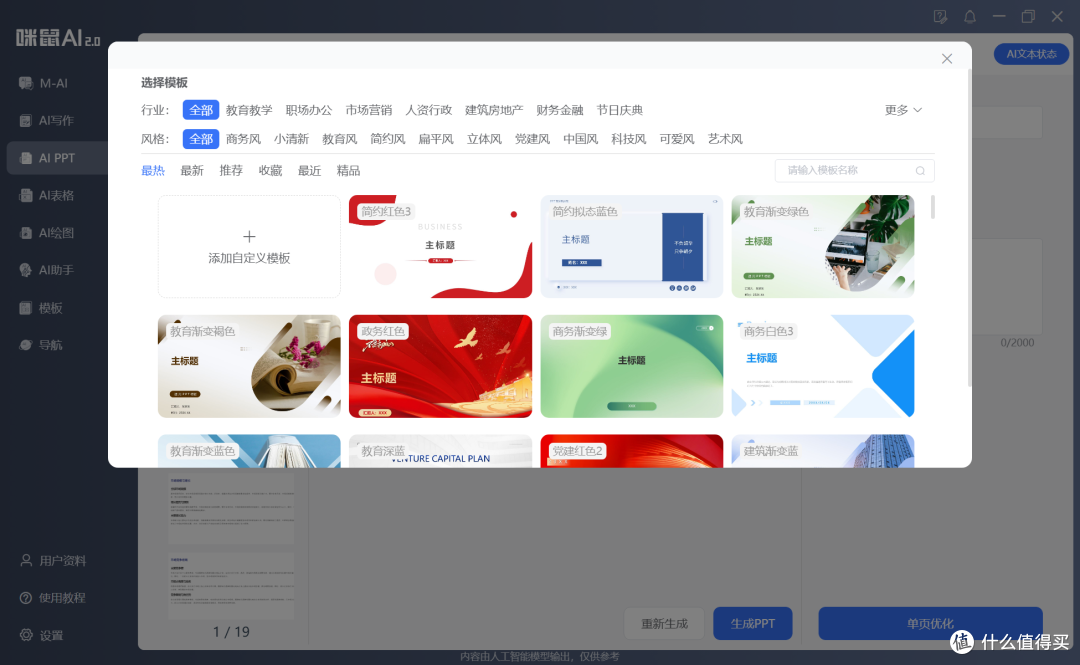The width and height of the screenshot is (1080, 665).
Task: Filter by style 立体风
Action: tap(484, 139)
